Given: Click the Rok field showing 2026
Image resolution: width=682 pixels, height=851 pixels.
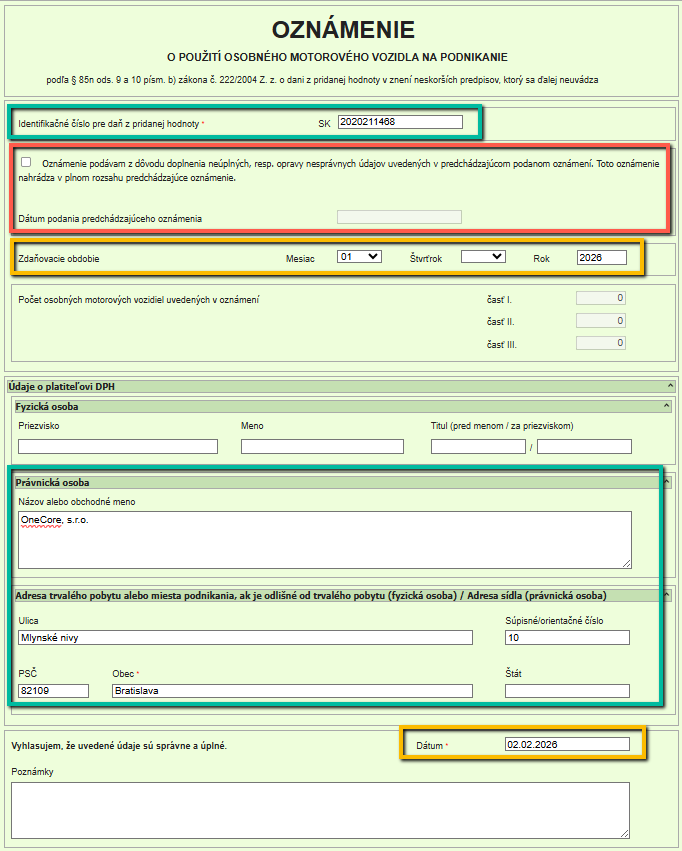Looking at the screenshot, I should click(x=601, y=258).
